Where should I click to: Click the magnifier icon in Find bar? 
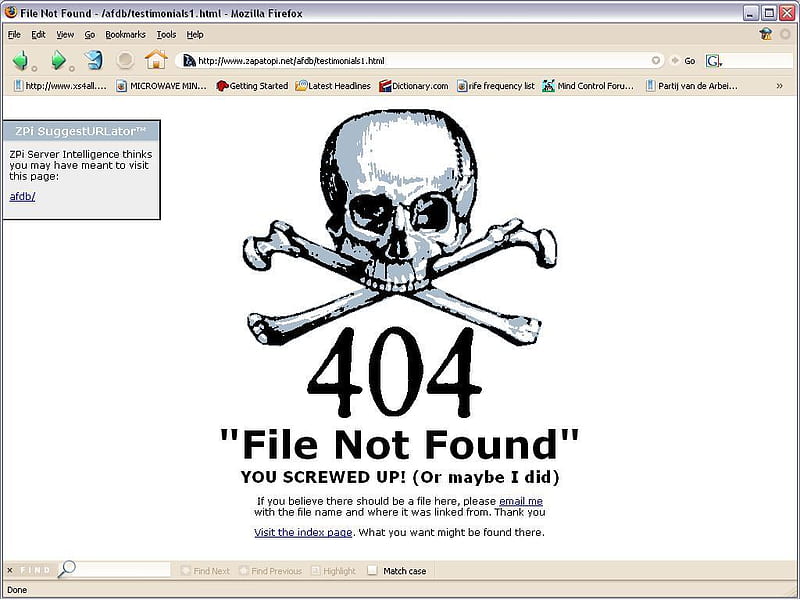tap(66, 568)
